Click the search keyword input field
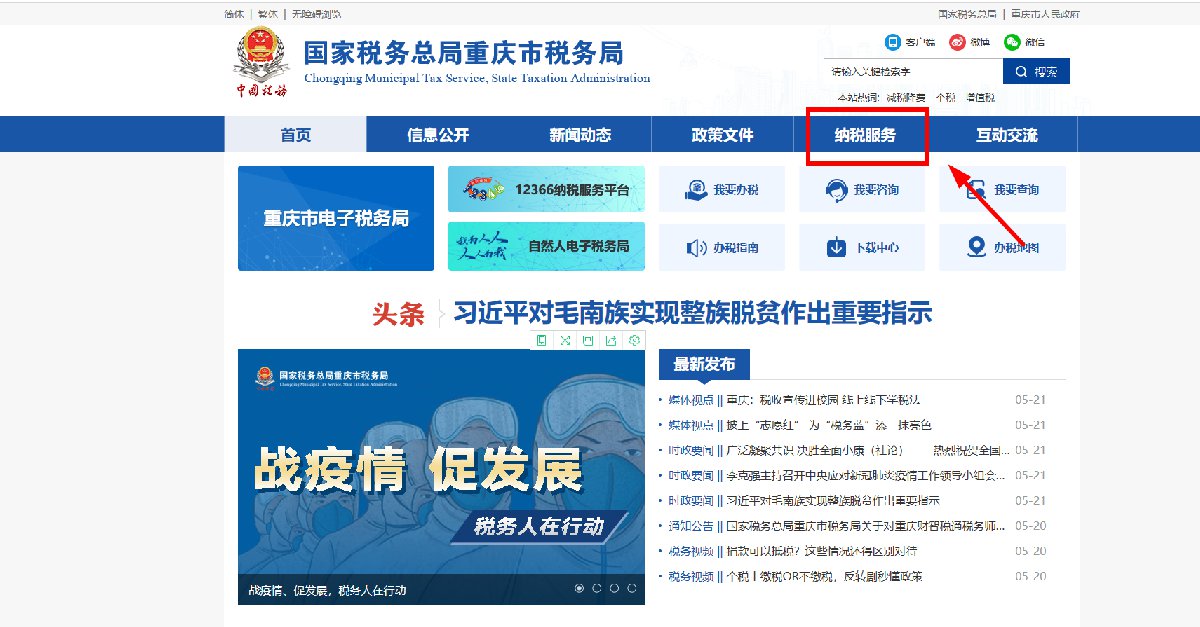 click(914, 72)
